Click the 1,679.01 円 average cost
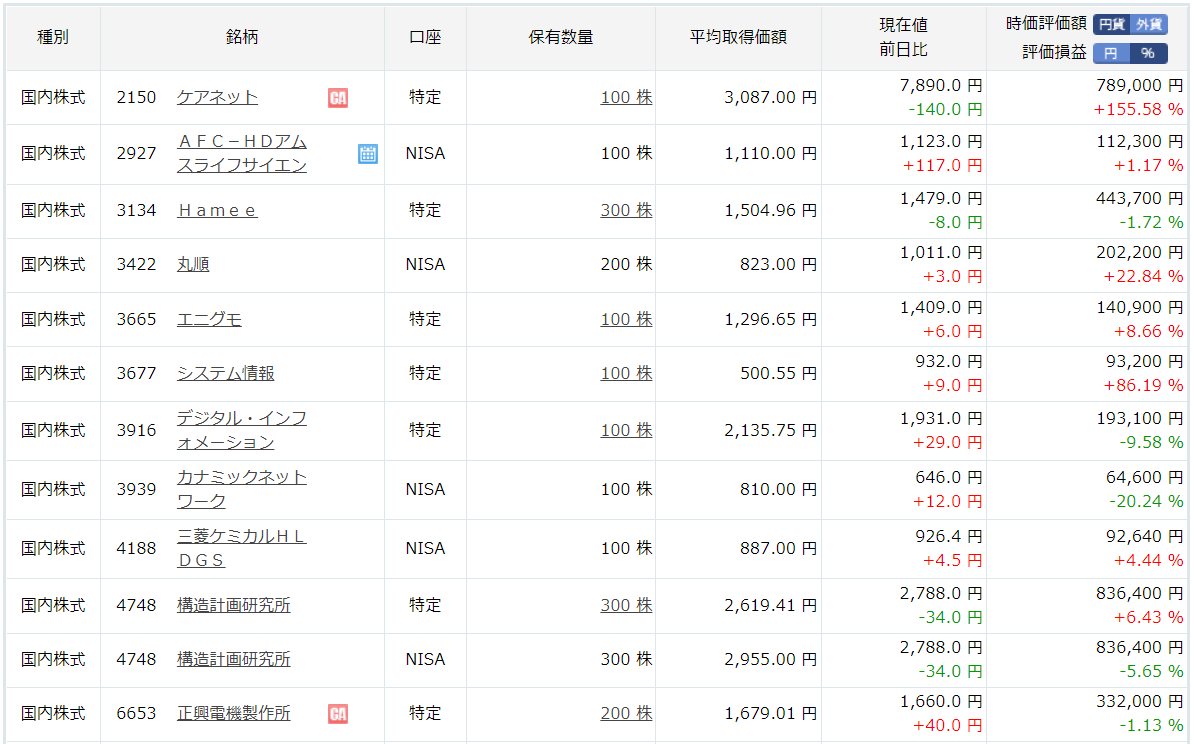1194x744 pixels. click(771, 714)
